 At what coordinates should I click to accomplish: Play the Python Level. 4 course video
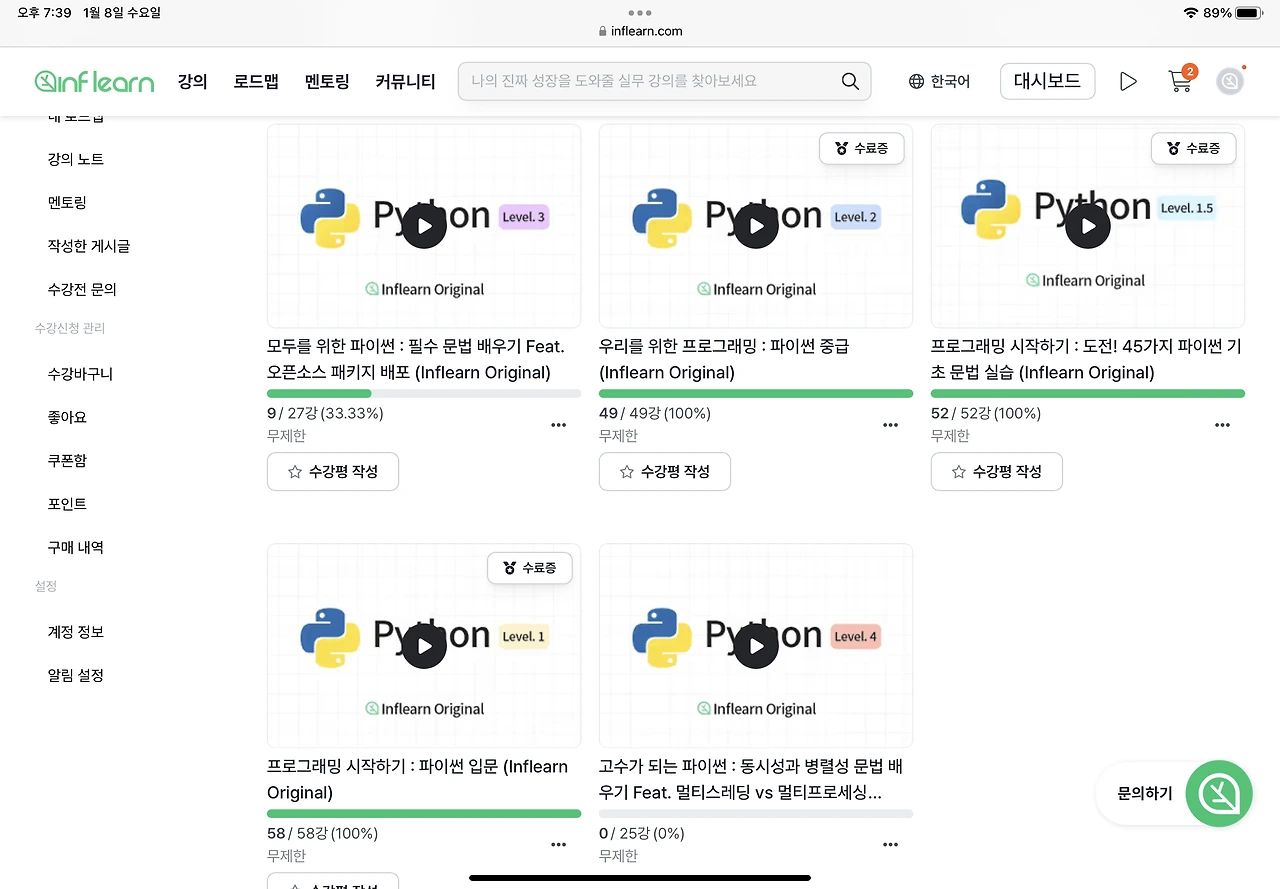coord(756,646)
